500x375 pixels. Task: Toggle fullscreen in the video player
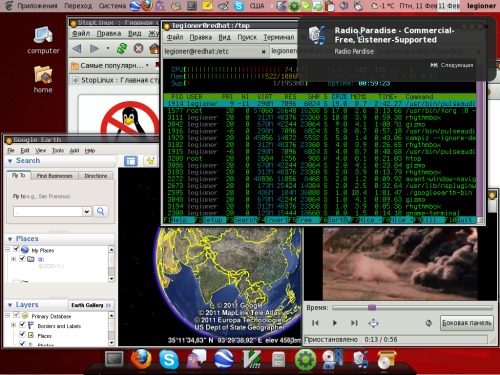click(x=373, y=323)
